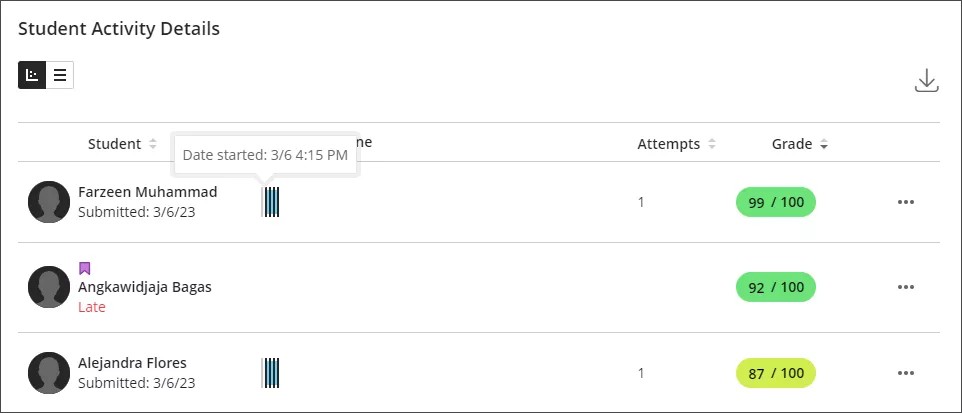This screenshot has width=962, height=413.
Task: Open Angkawidjaja Bagas's avatar
Action: pos(48,287)
